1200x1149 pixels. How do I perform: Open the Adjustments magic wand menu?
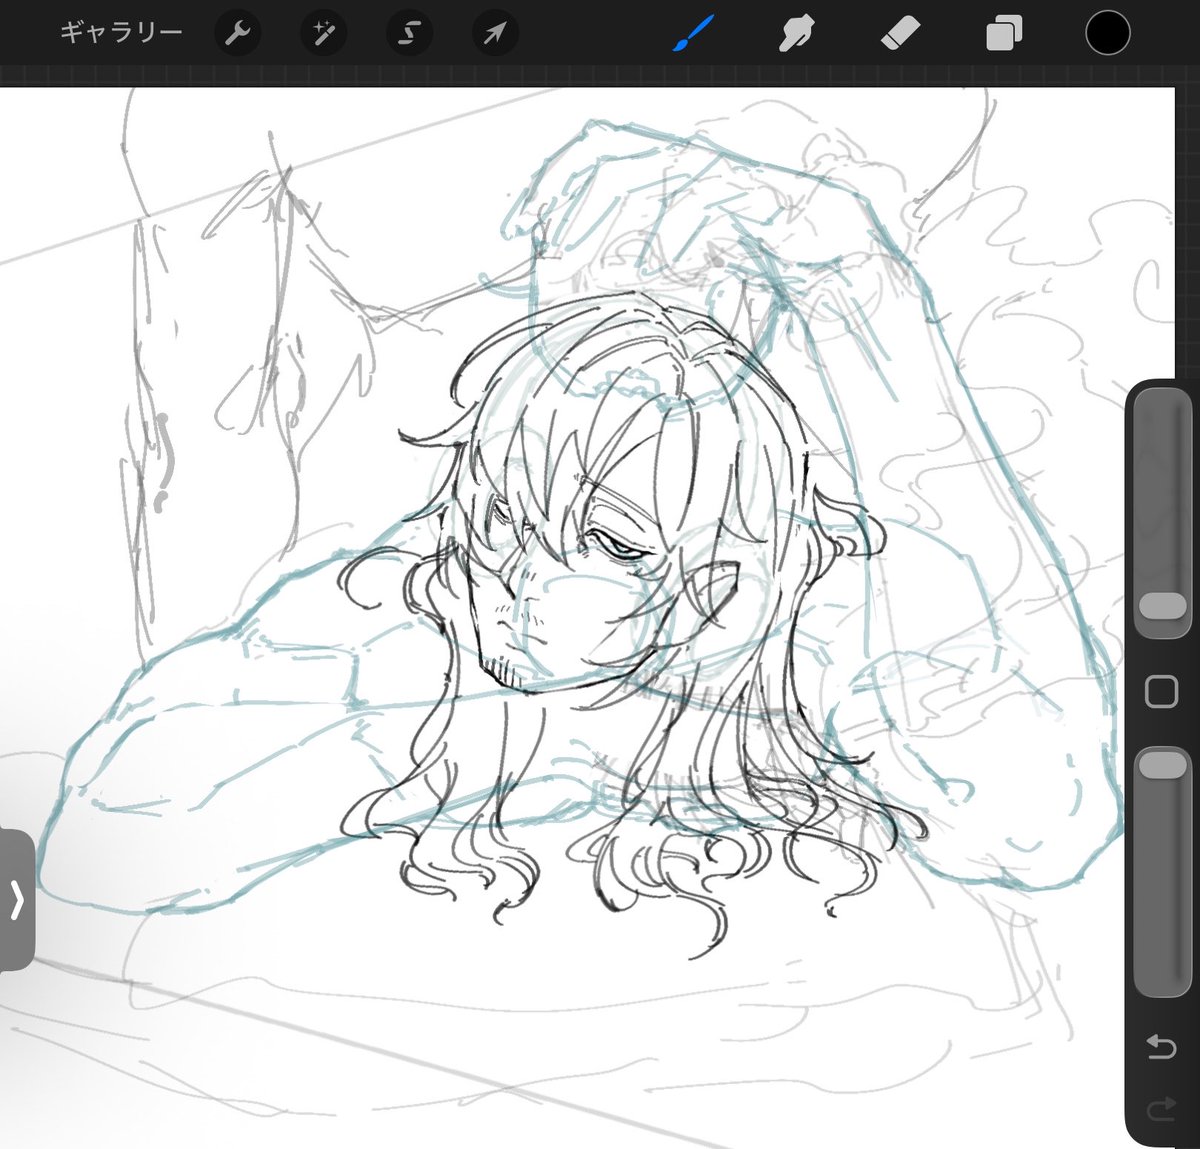[x=323, y=34]
